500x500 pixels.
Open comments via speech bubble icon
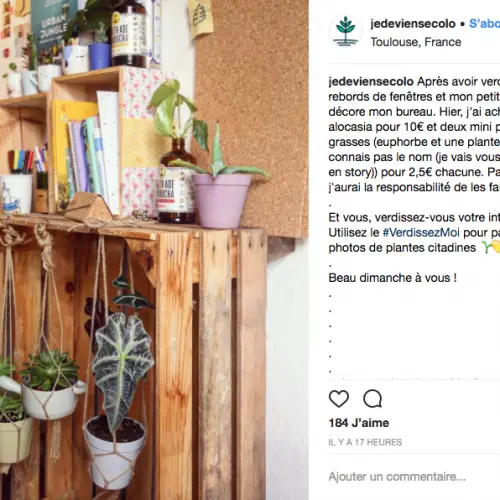[x=372, y=398]
